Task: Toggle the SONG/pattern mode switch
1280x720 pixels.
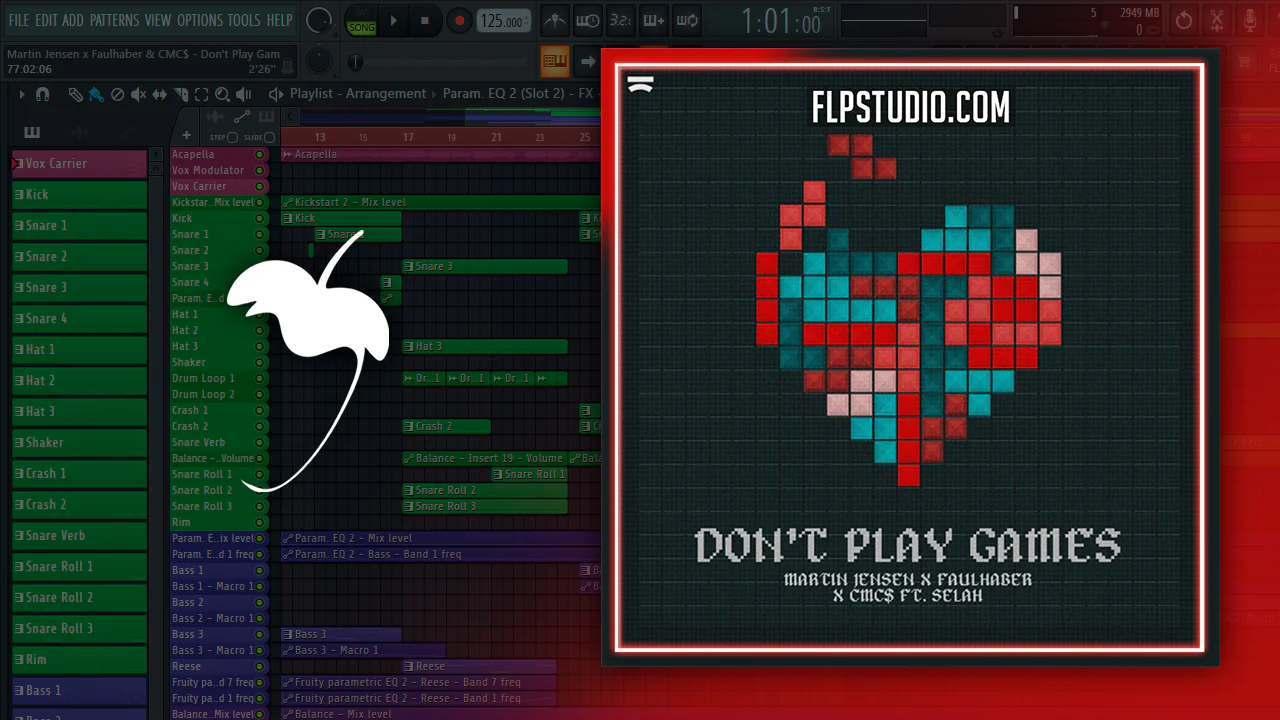Action: pos(361,21)
